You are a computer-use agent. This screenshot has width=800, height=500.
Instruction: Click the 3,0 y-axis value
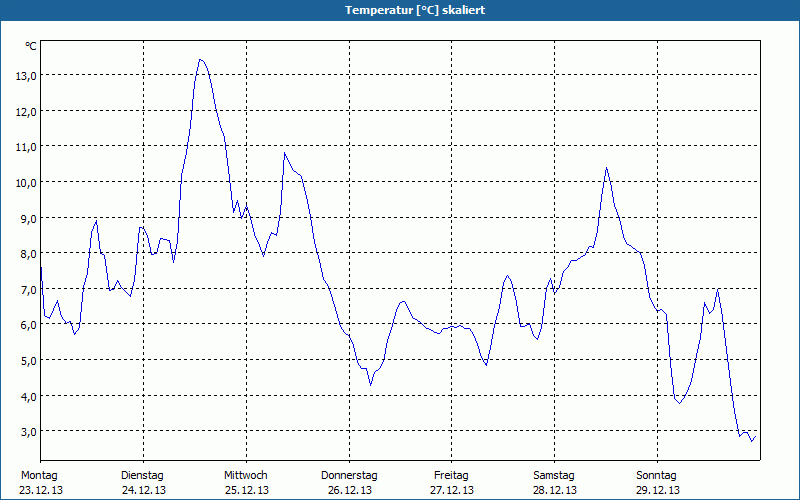click(29, 432)
